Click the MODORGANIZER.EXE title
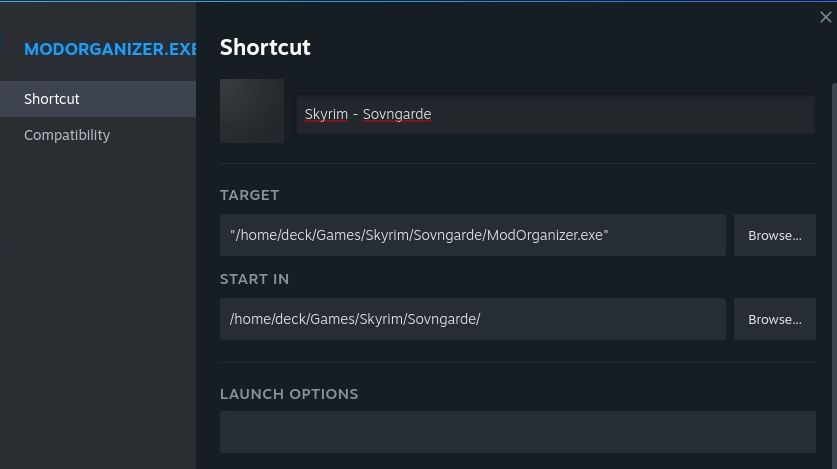Image resolution: width=837 pixels, height=469 pixels. coord(110,49)
